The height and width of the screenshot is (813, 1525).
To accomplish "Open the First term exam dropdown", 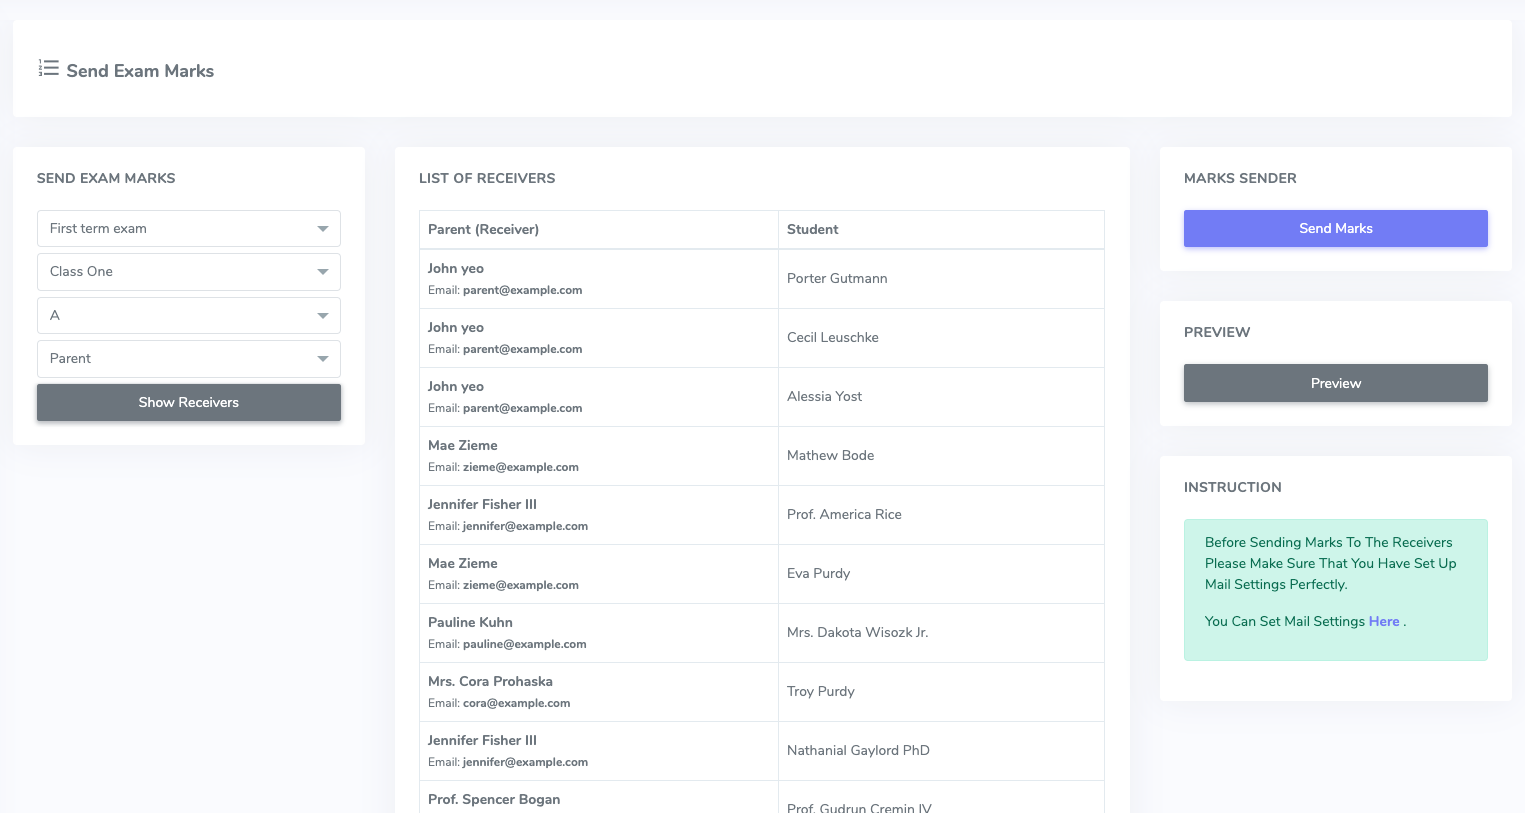I will coord(188,229).
